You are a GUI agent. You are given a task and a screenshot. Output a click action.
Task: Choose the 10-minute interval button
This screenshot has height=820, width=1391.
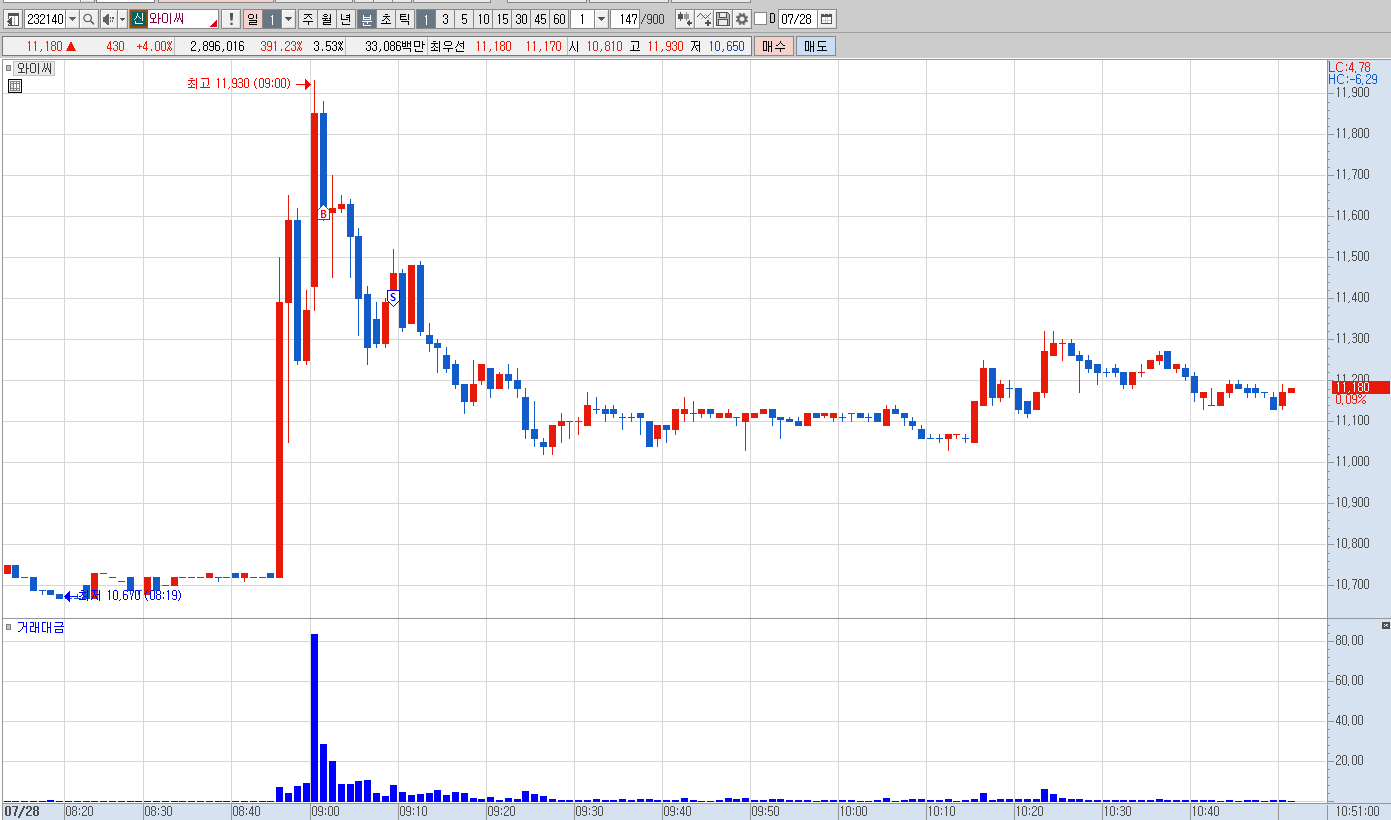pyautogui.click(x=483, y=19)
